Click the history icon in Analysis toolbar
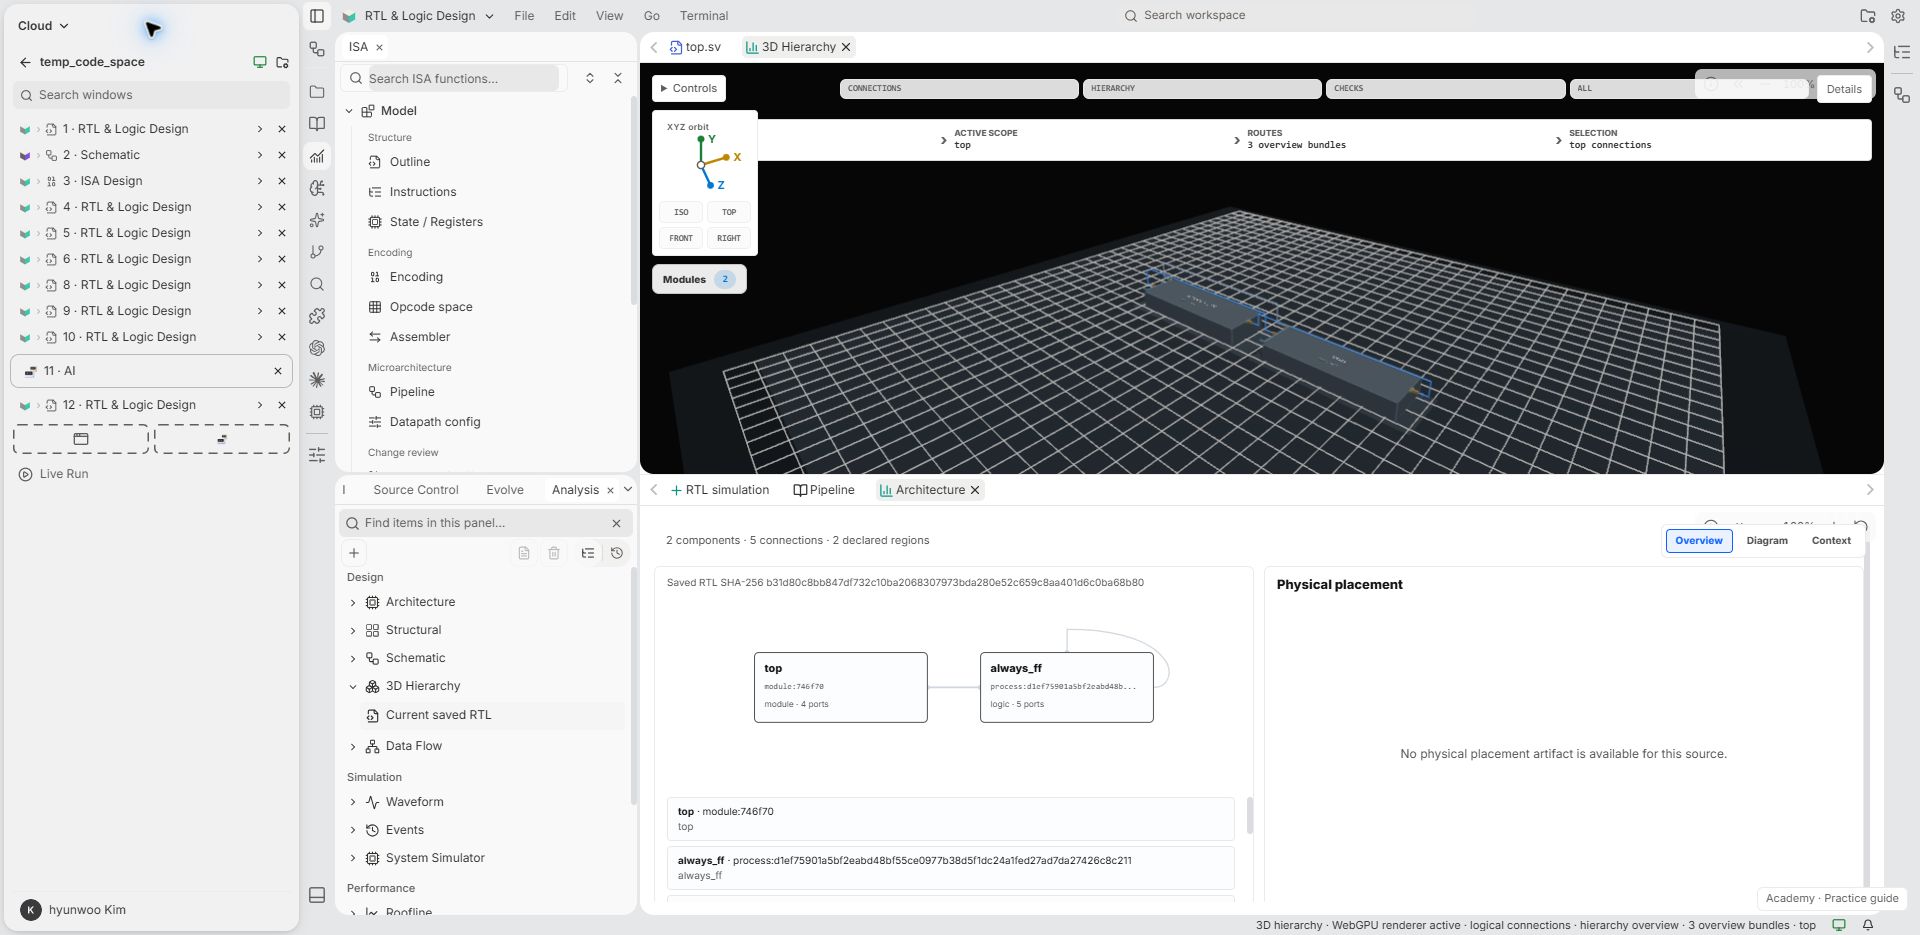Screen dimensions: 1920x935 pyautogui.click(x=617, y=553)
